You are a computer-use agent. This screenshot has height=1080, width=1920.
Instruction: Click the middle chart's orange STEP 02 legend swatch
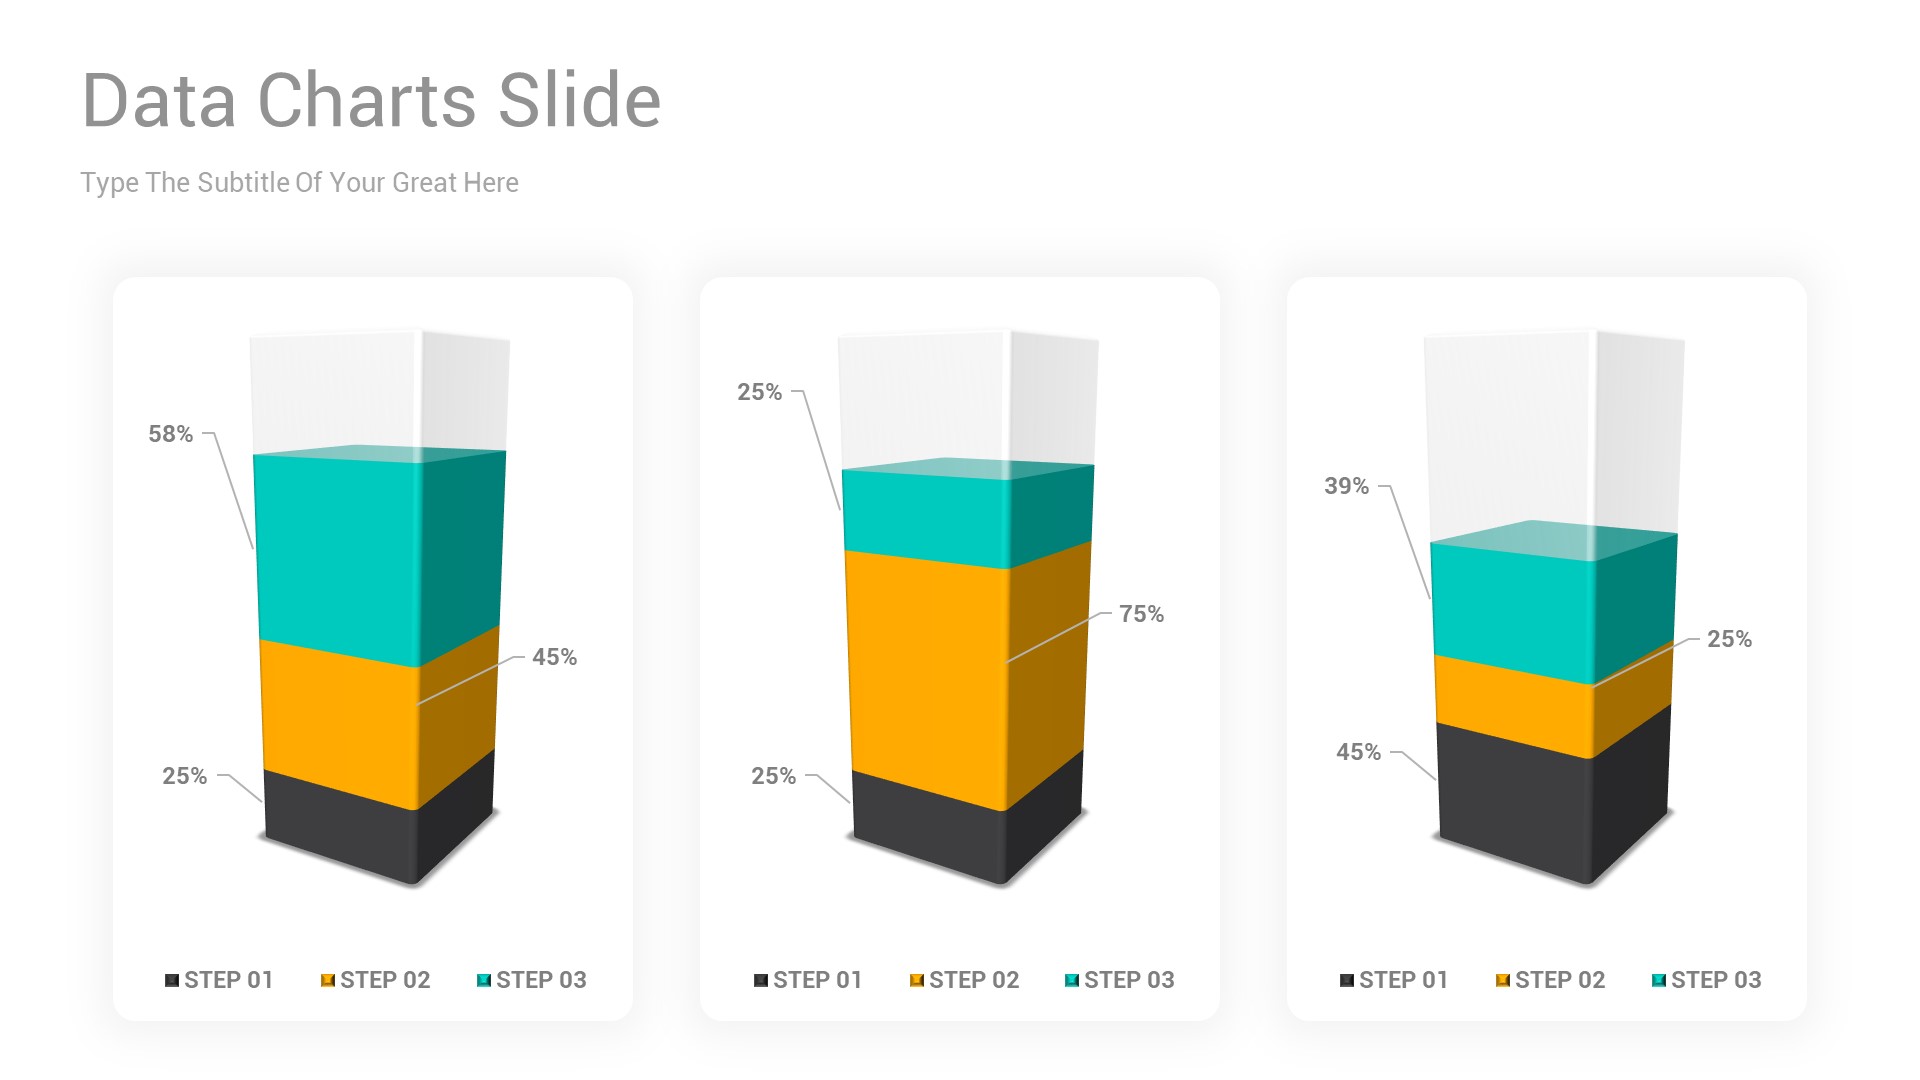[917, 980]
